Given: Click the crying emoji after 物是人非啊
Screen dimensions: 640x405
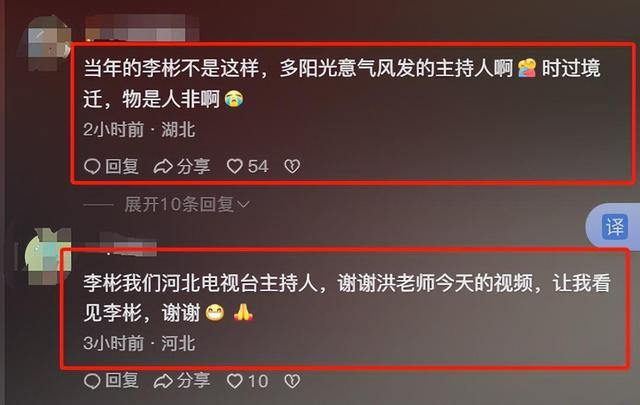Looking at the screenshot, I should pos(234,98).
